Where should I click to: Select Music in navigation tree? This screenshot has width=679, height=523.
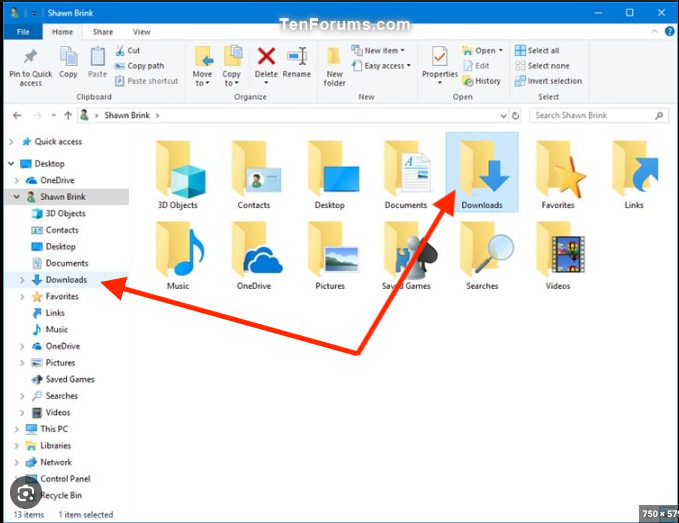click(x=57, y=329)
